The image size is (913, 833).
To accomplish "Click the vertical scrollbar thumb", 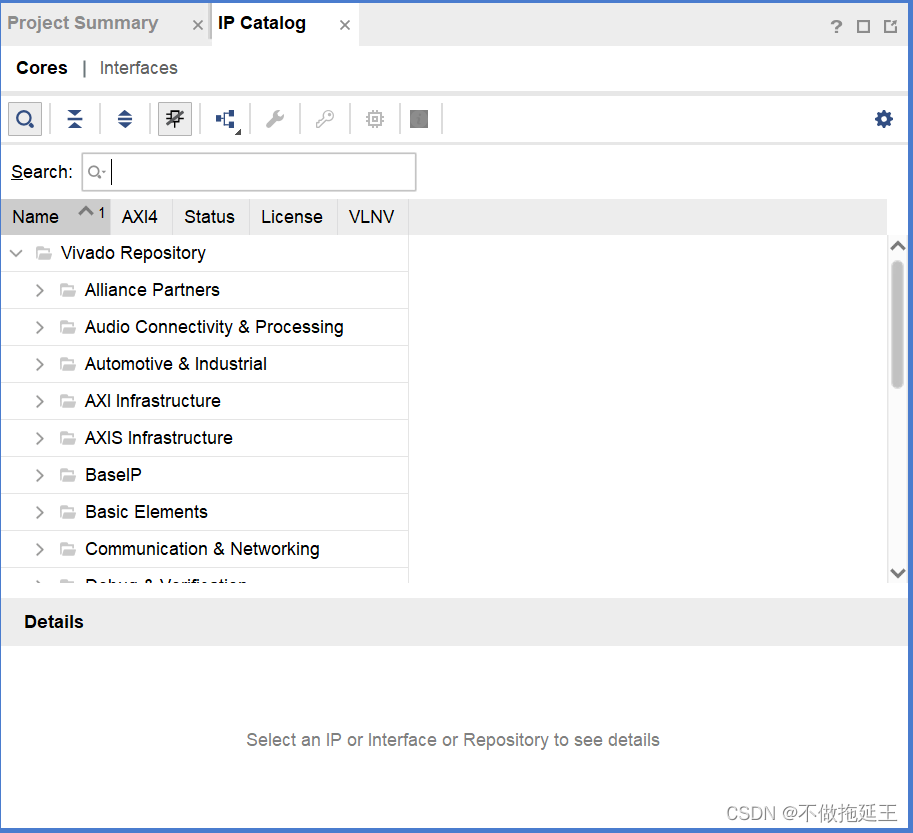I will coord(897,324).
